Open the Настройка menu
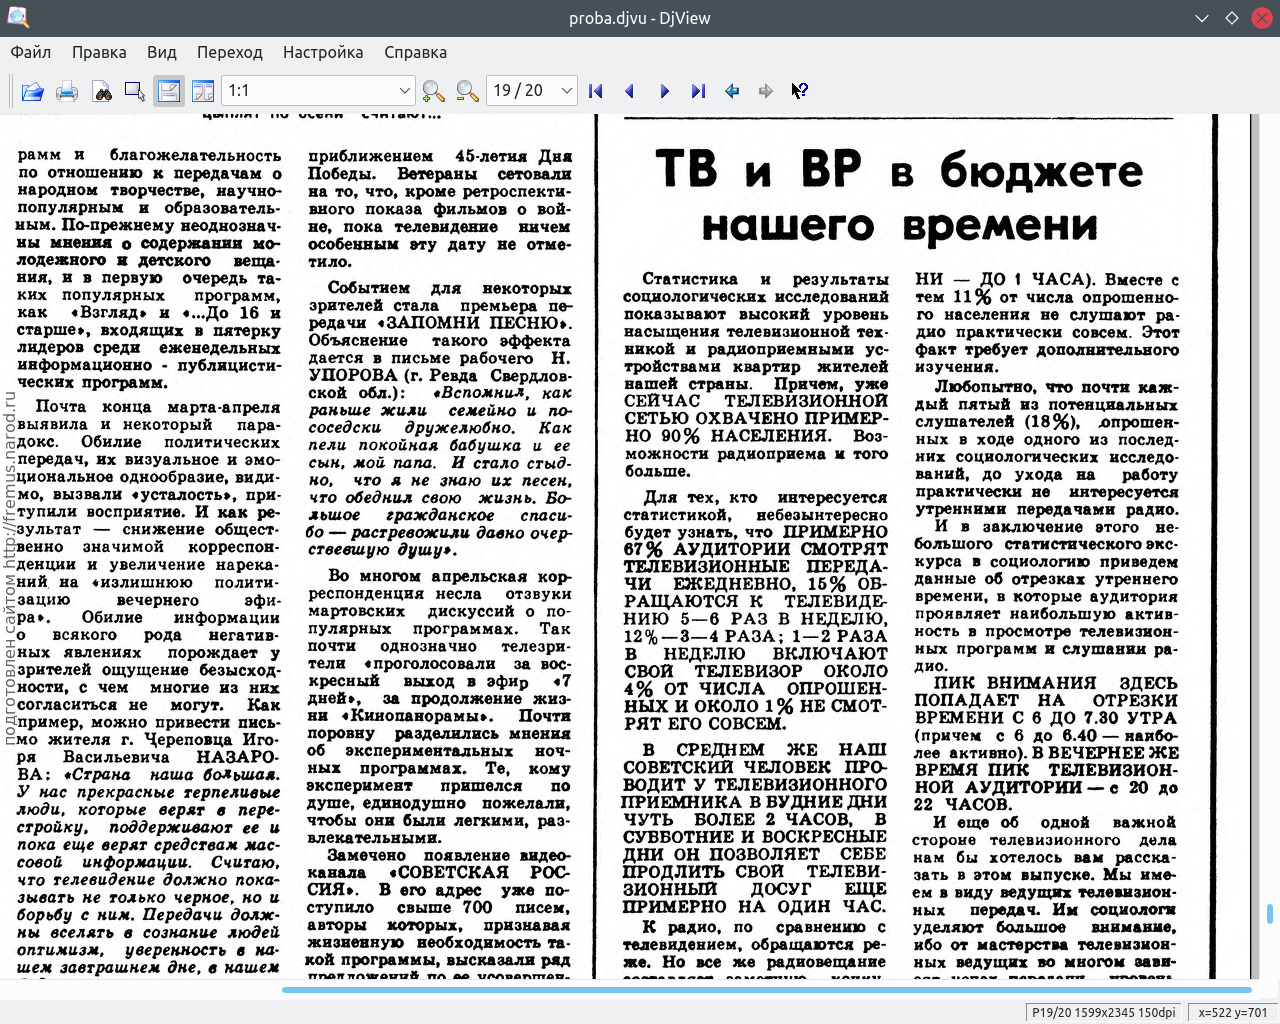The image size is (1280, 1024). 323,52
